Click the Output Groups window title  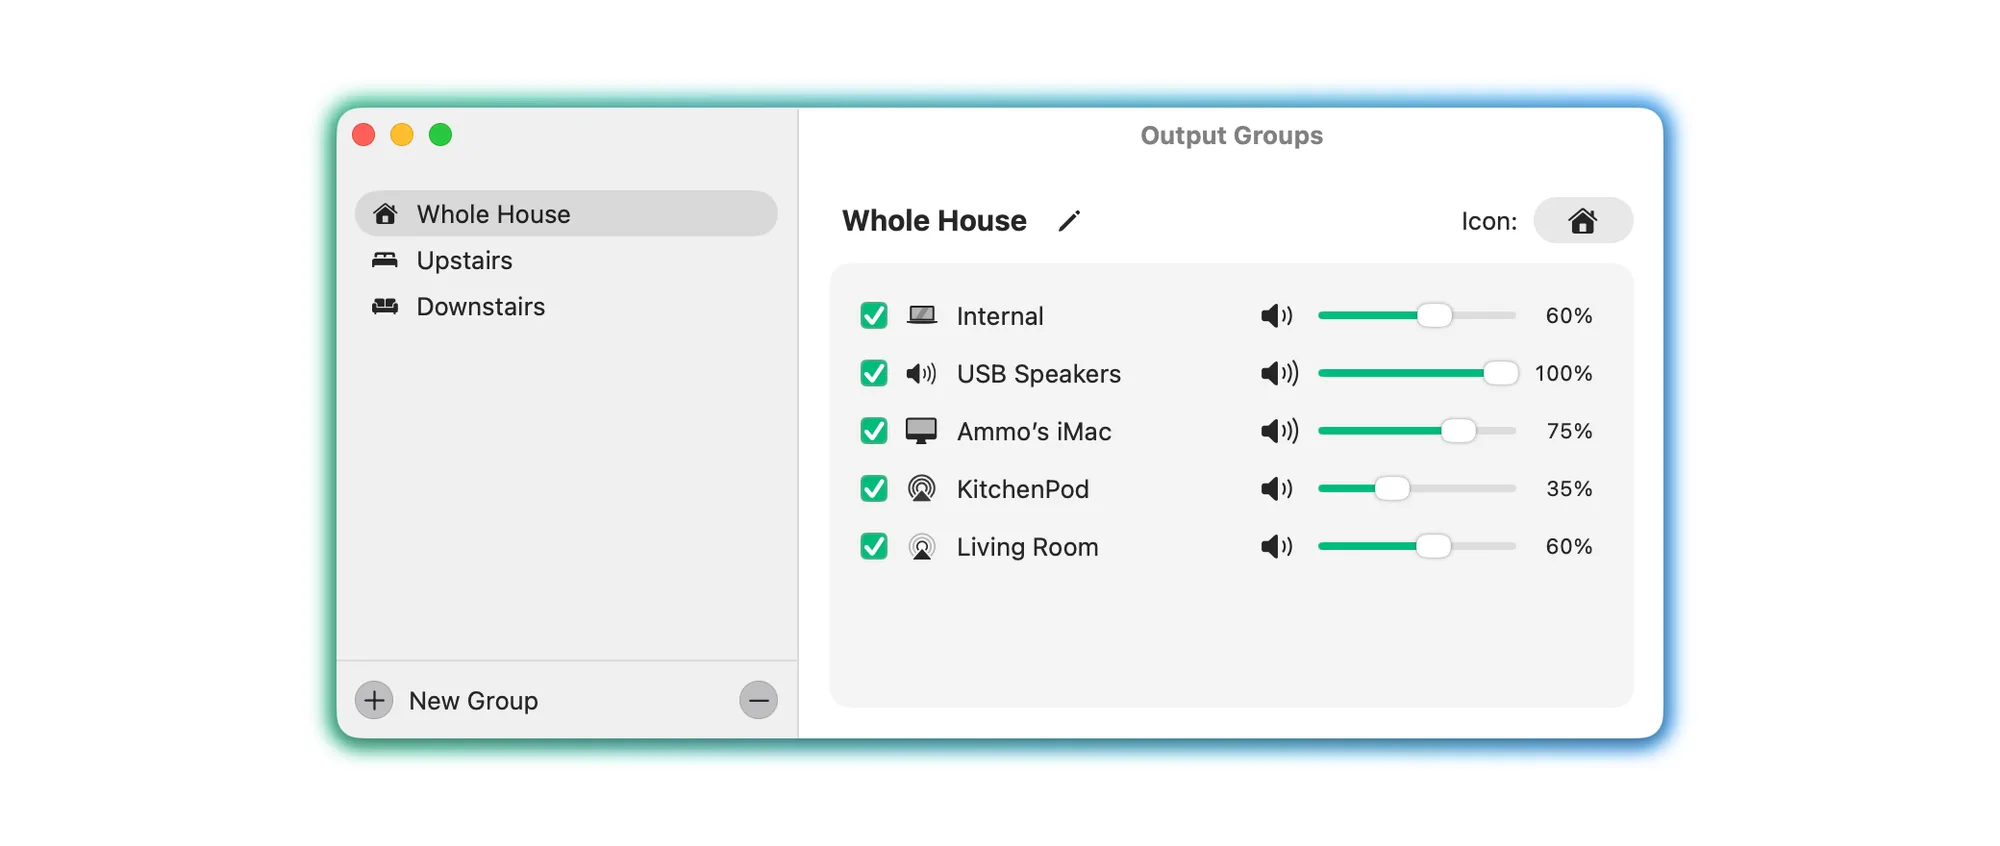[1232, 135]
